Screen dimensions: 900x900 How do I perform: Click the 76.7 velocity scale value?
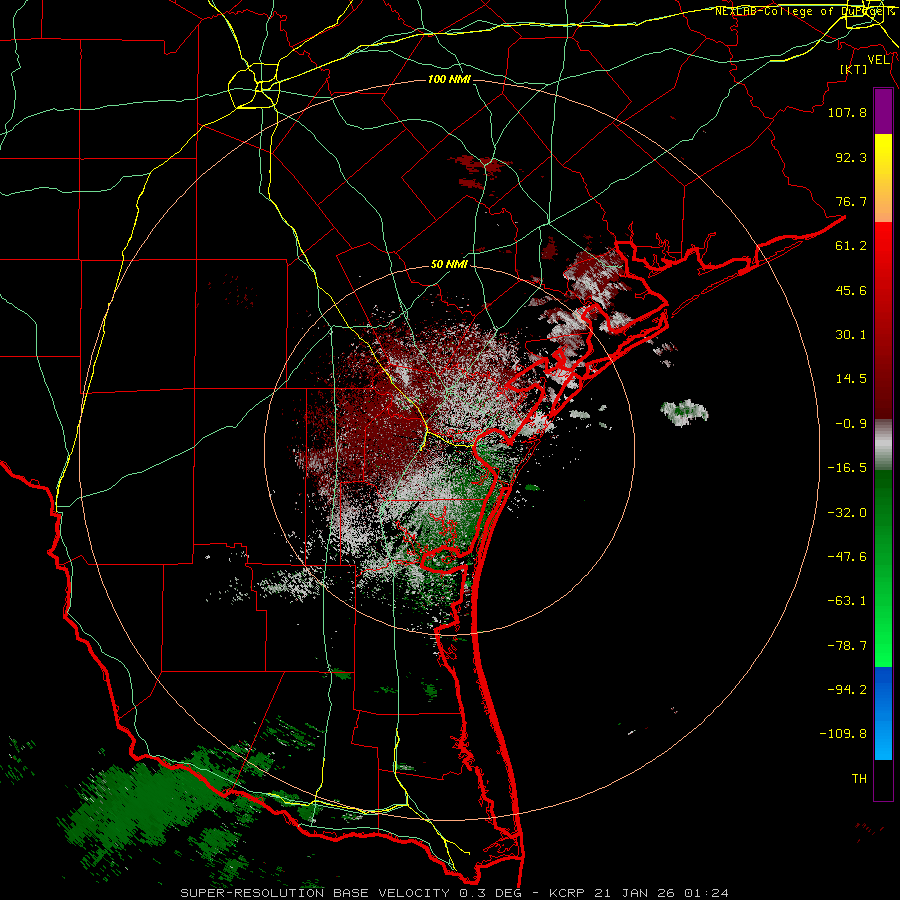pos(851,201)
